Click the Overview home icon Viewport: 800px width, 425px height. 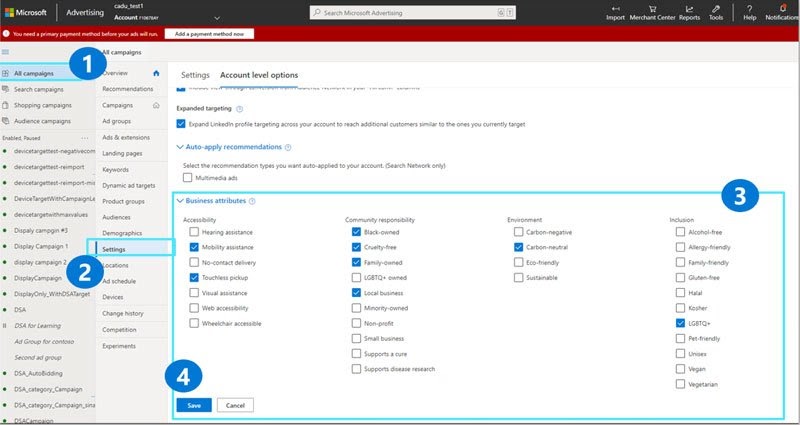pyautogui.click(x=156, y=73)
